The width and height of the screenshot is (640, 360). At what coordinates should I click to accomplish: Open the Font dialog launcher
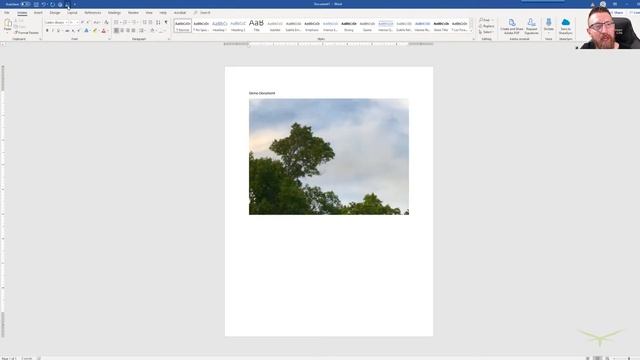(x=109, y=39)
